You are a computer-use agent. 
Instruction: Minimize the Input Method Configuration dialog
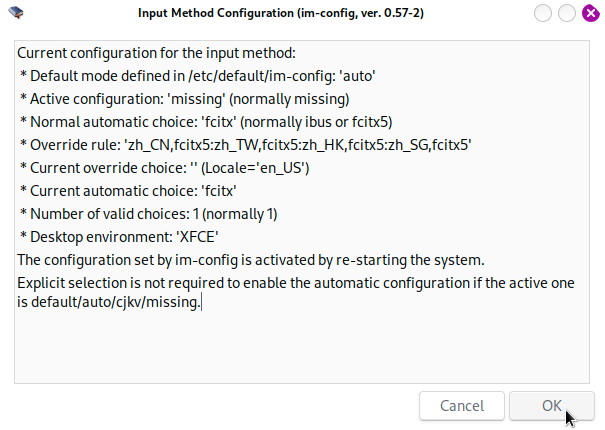tap(543, 13)
